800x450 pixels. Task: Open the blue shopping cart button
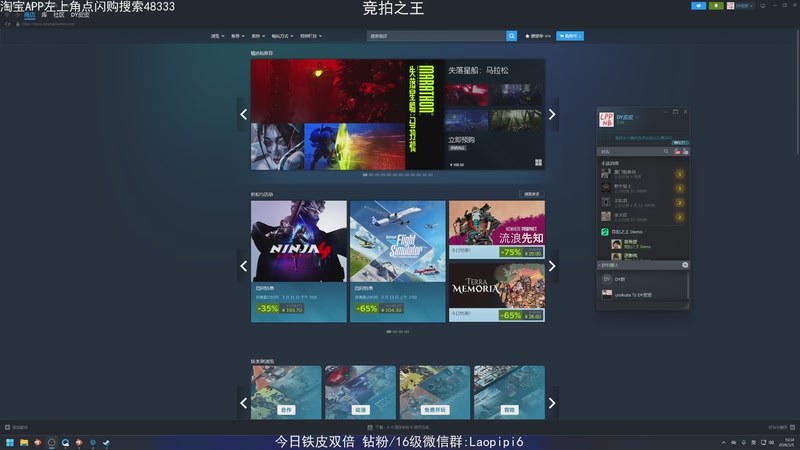tap(570, 36)
